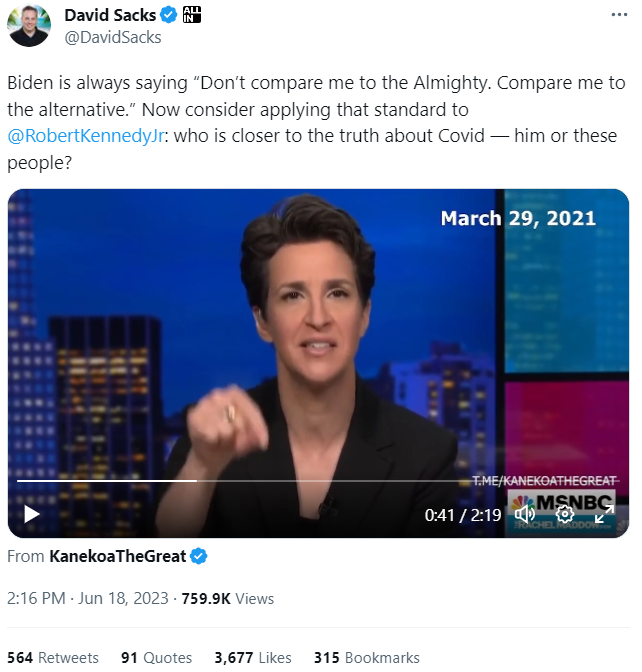
Task: Click David Sacks' verified badge
Action: [168, 15]
